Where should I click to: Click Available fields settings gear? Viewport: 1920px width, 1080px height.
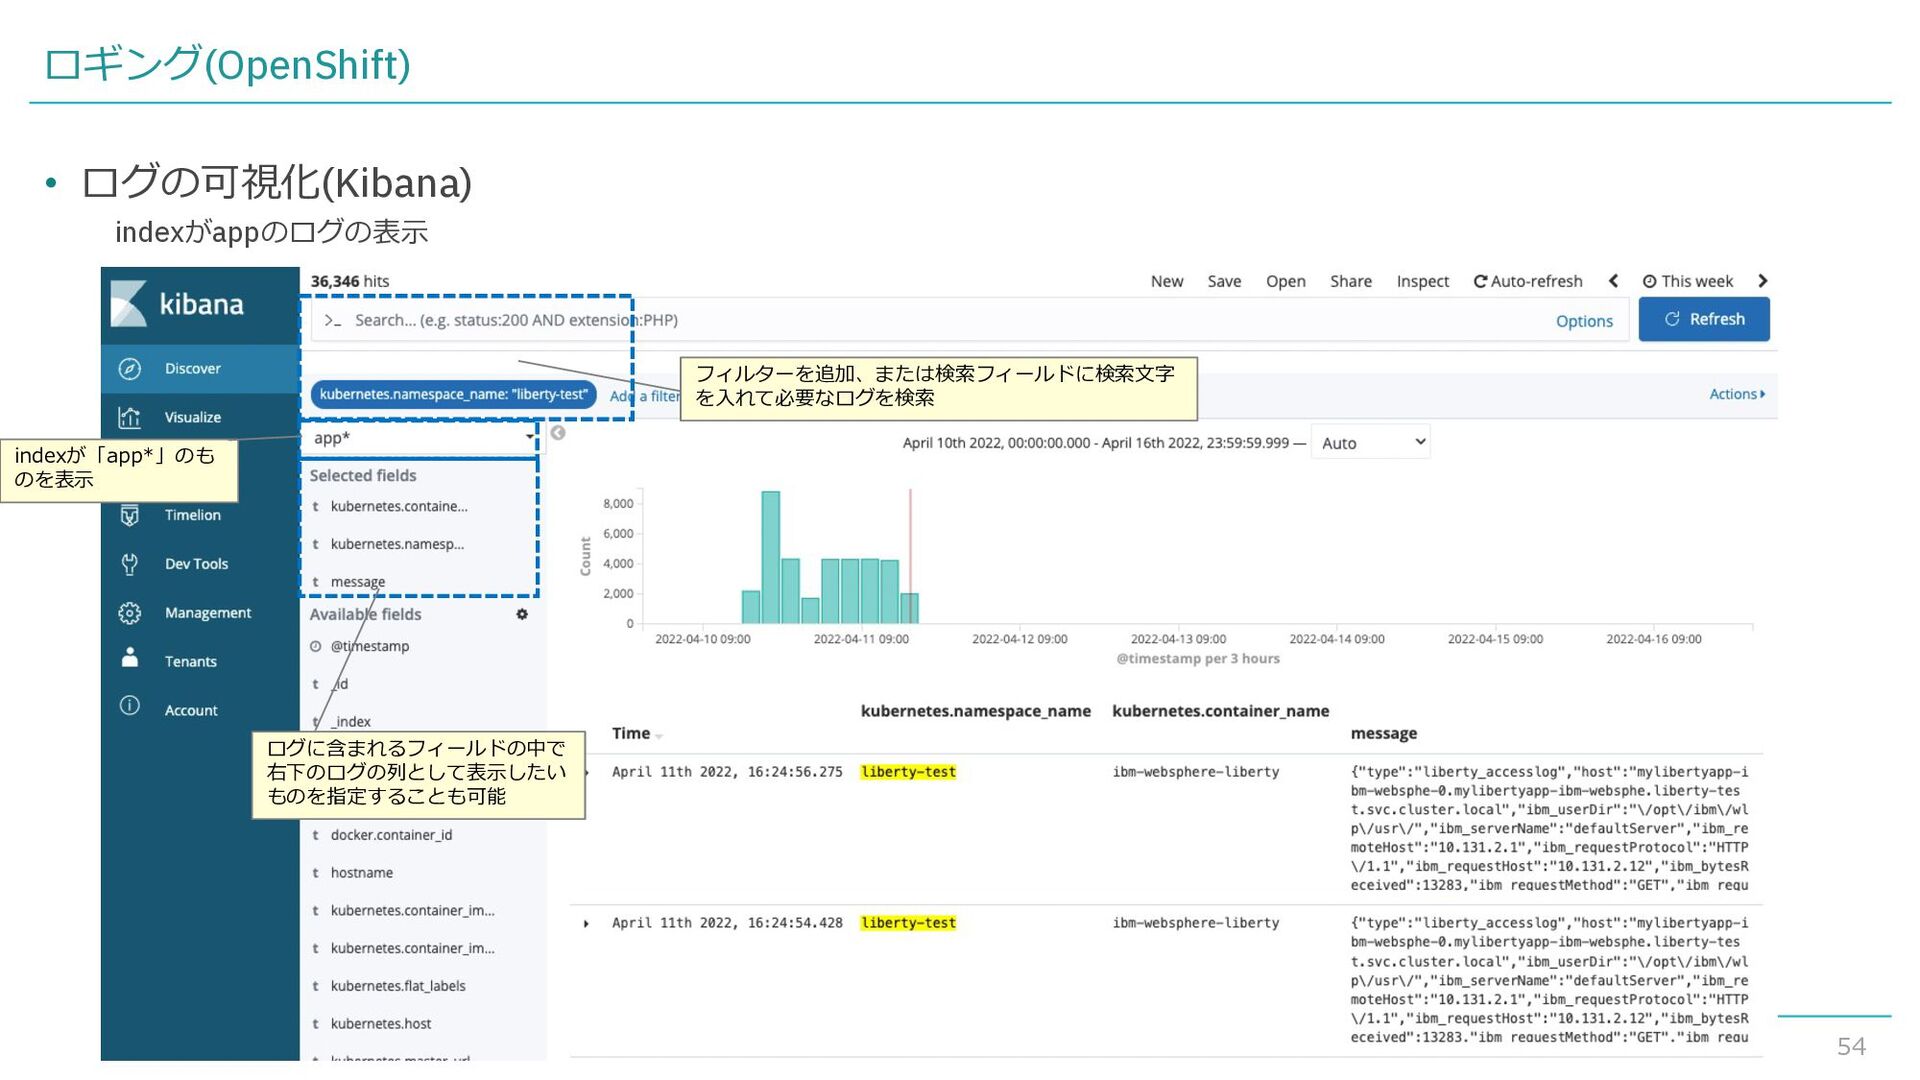522,614
